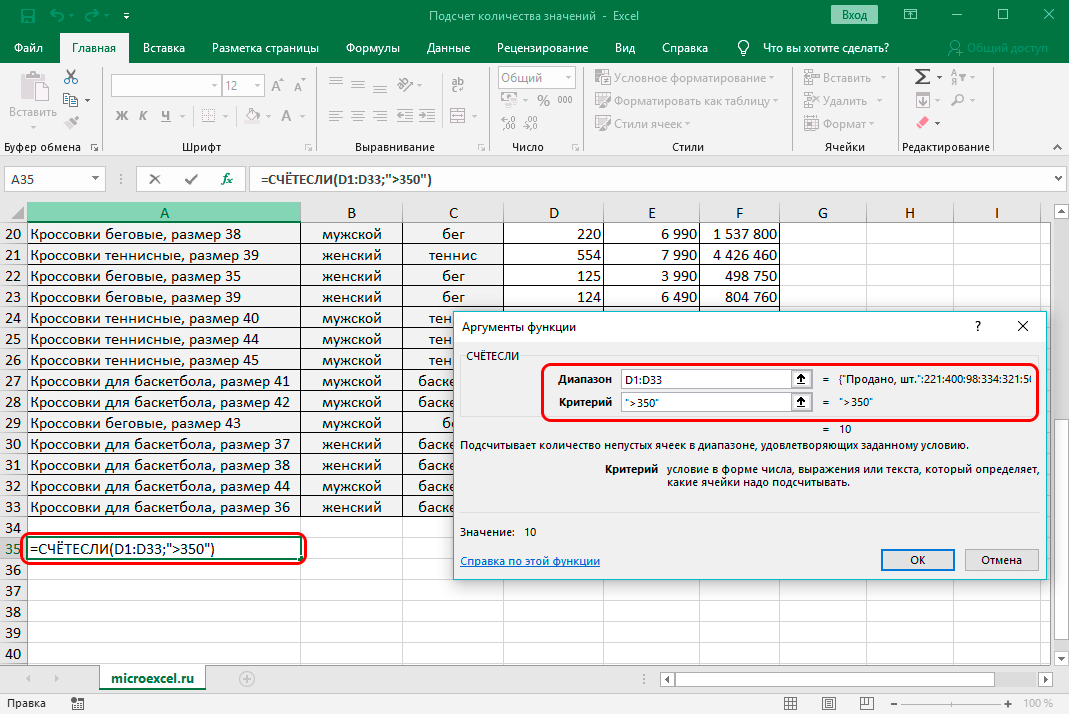Click into the Критерий input field

pos(705,401)
